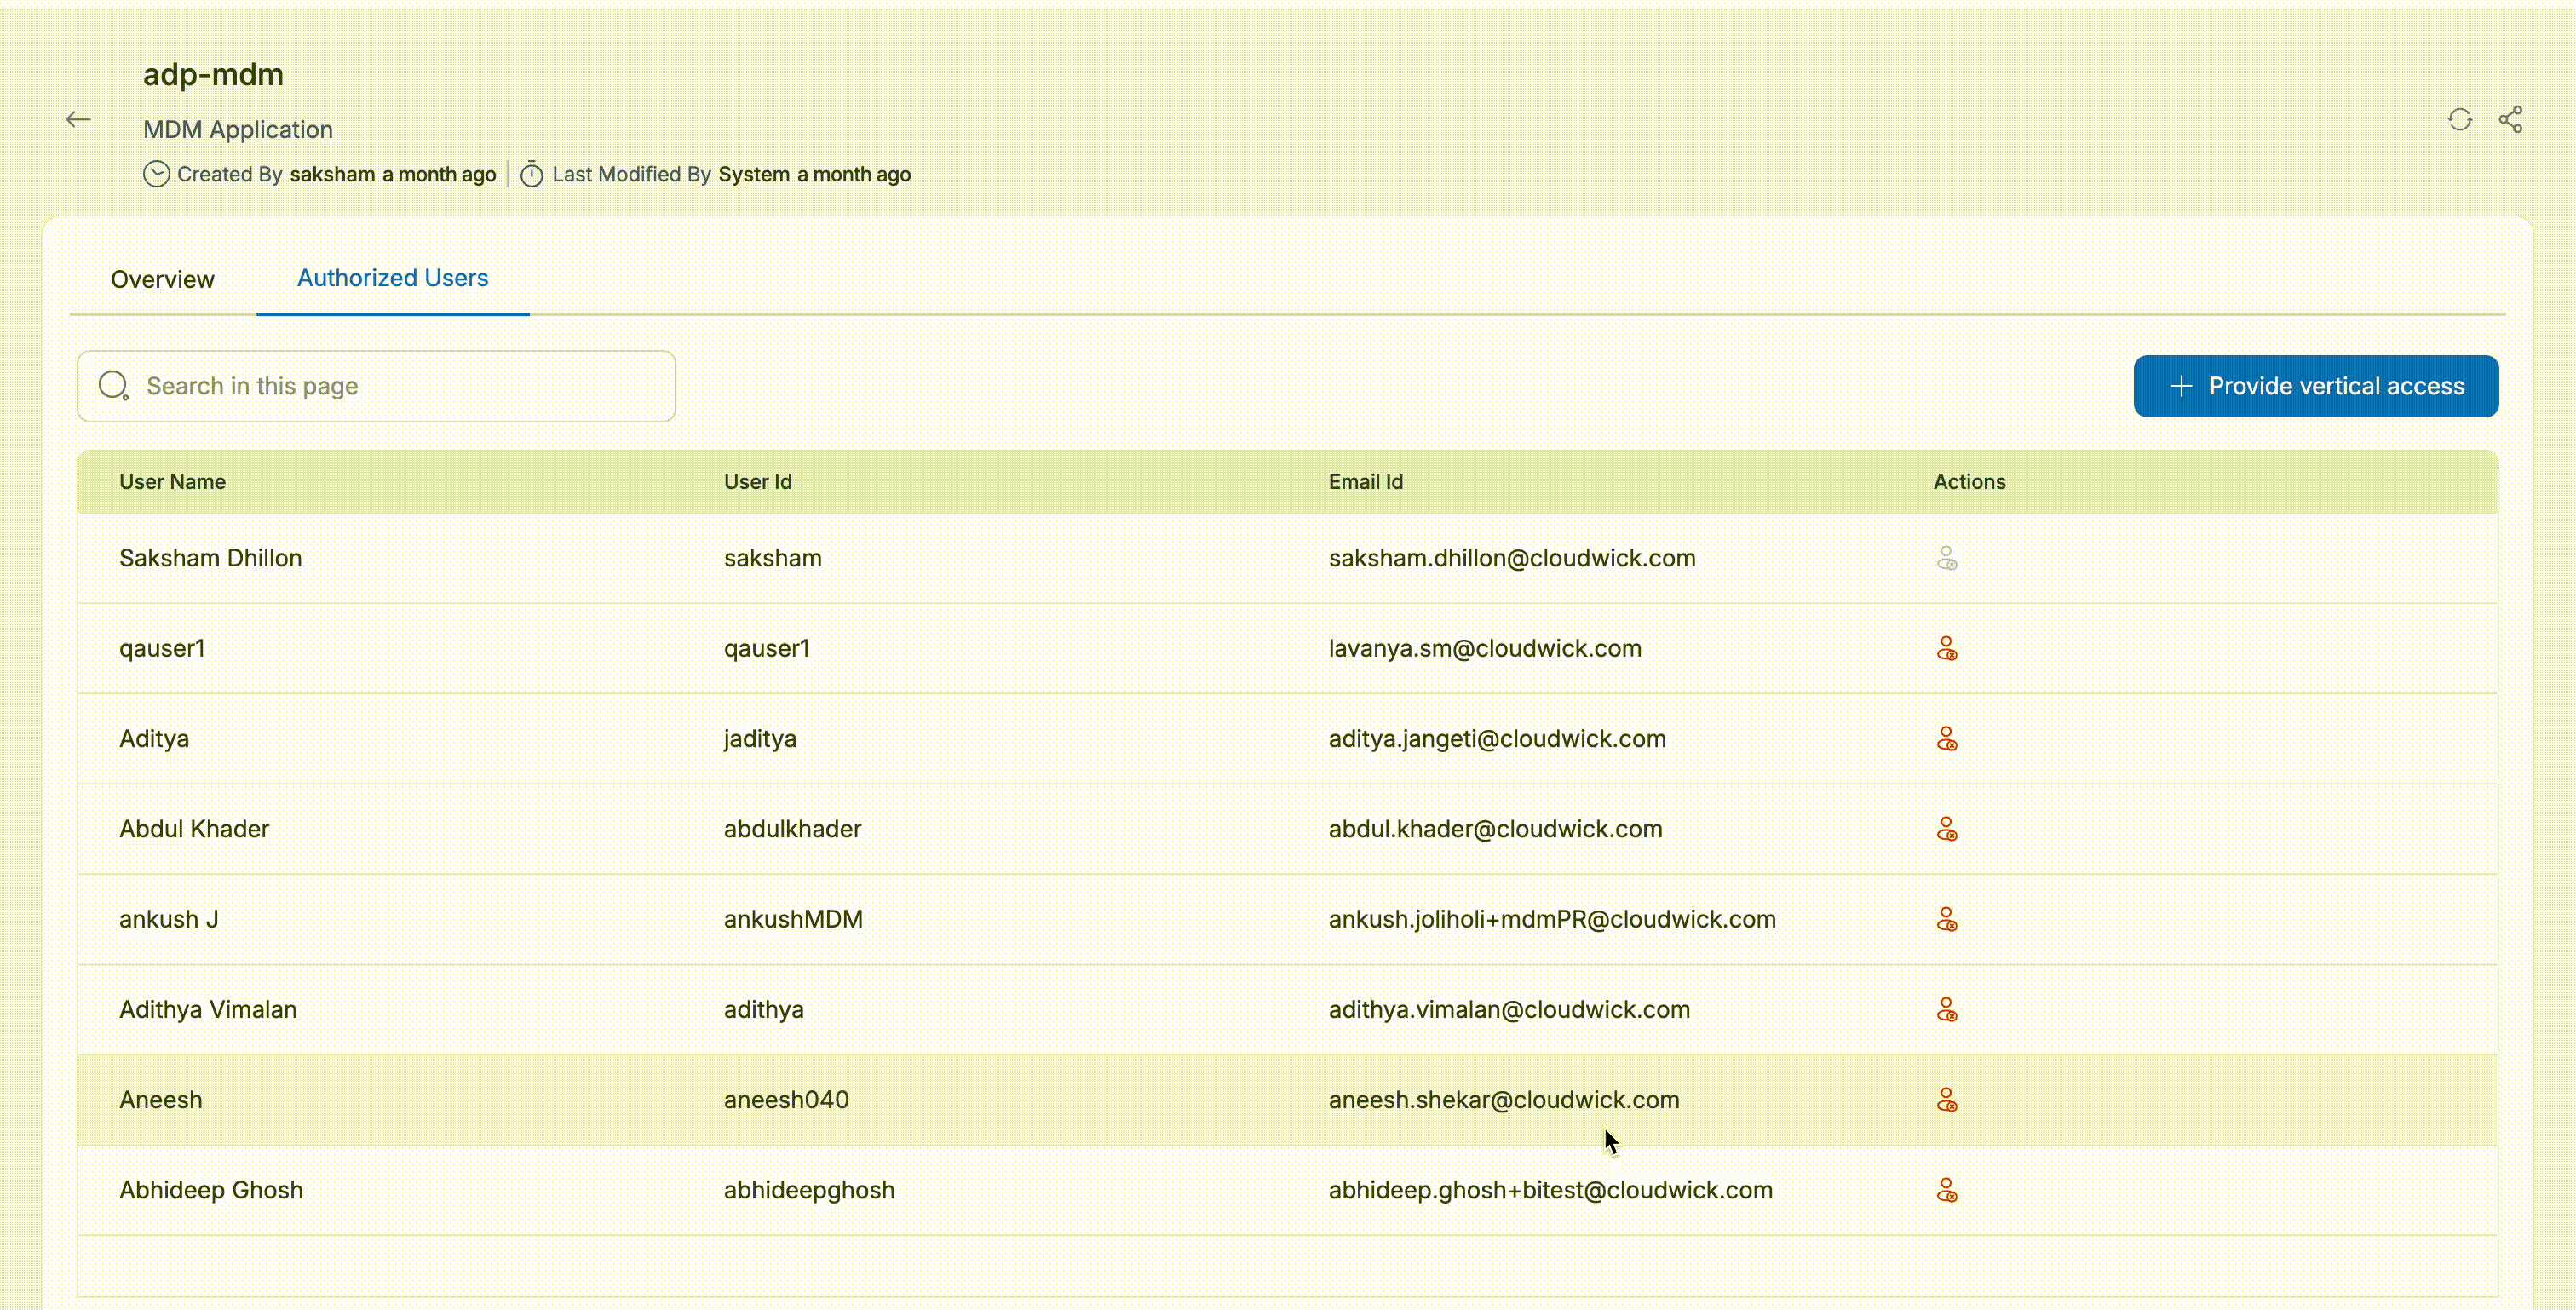Click the search magnifier icon
This screenshot has width=2576, height=1310.
click(114, 386)
